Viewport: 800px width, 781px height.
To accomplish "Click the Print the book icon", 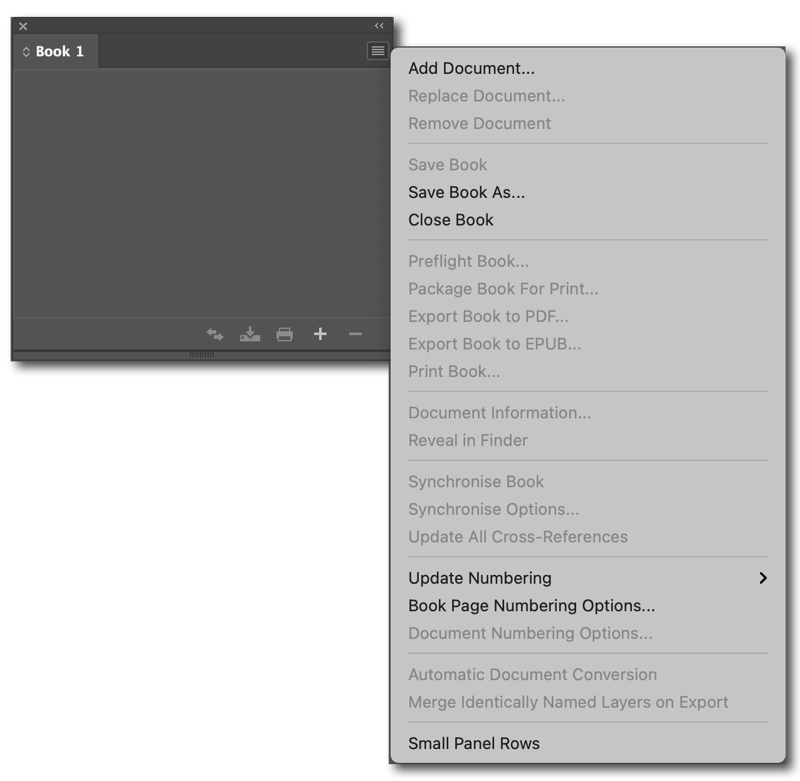I will point(285,335).
